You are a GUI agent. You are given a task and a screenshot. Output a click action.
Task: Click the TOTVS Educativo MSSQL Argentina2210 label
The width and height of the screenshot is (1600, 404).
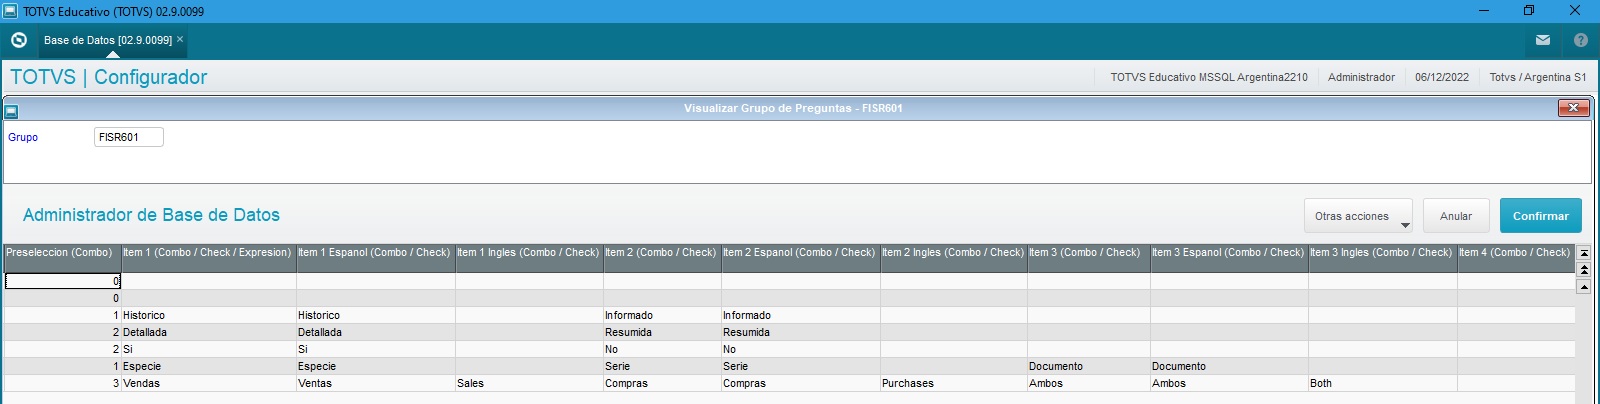pyautogui.click(x=1208, y=77)
